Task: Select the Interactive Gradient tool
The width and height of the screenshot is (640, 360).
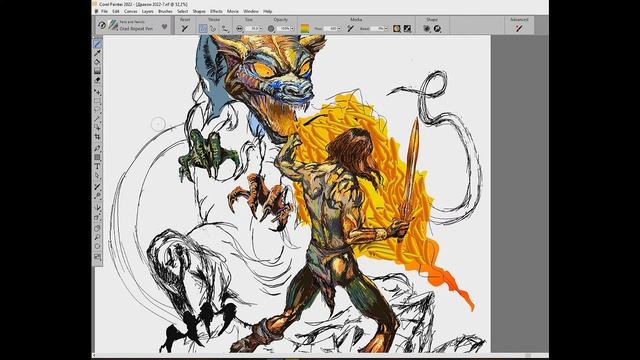Action: coord(97,71)
